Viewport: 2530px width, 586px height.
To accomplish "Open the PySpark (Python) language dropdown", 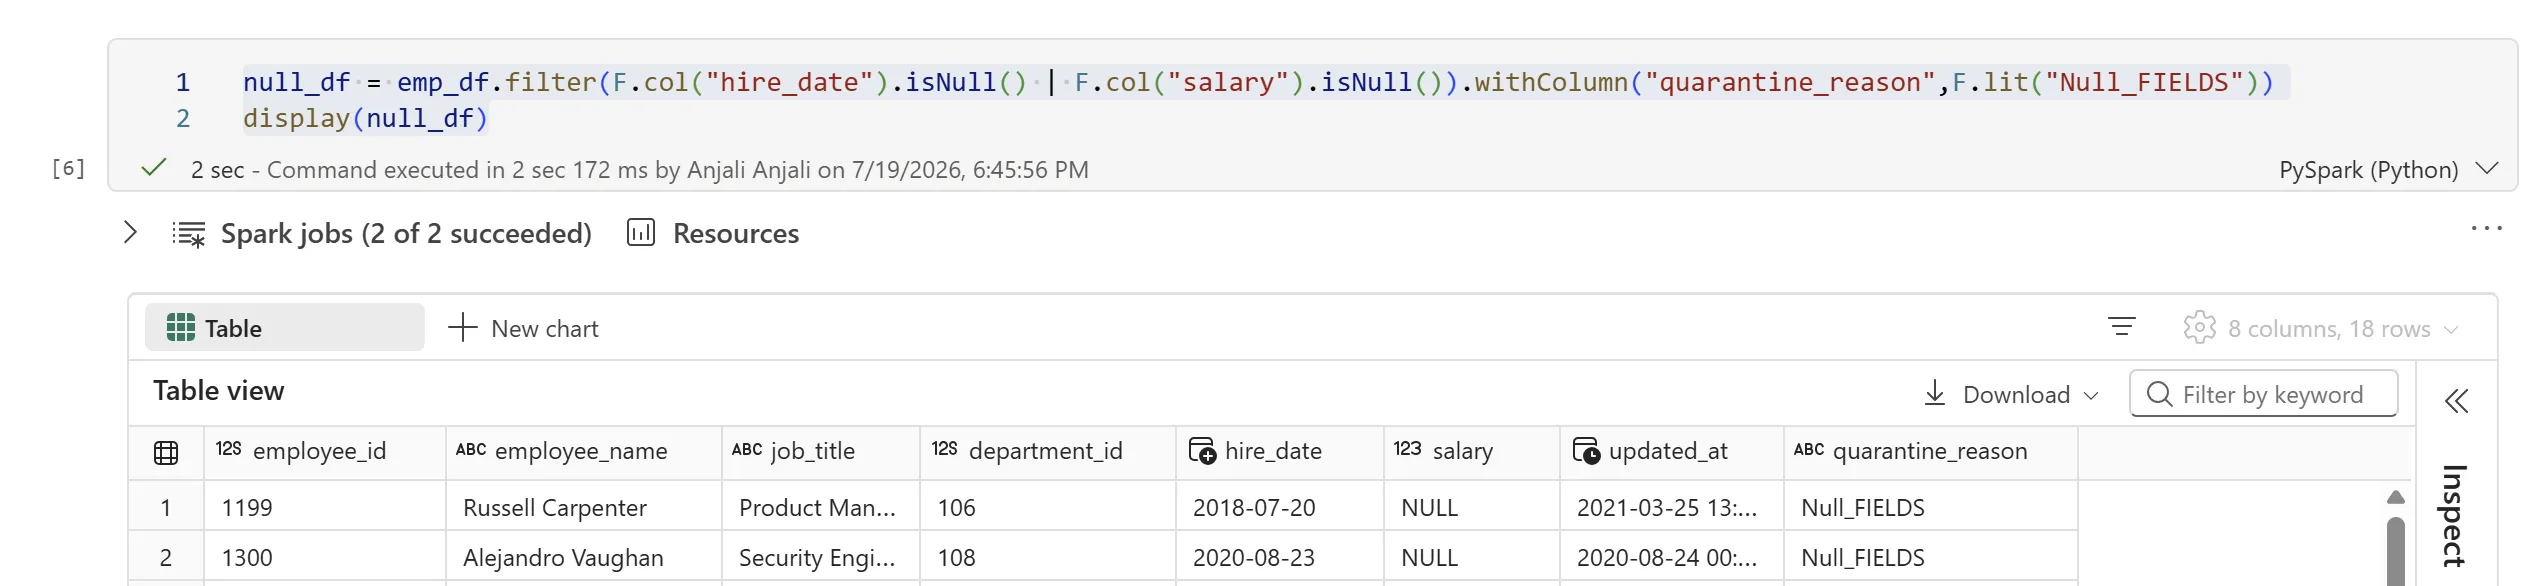I will (x=2387, y=169).
